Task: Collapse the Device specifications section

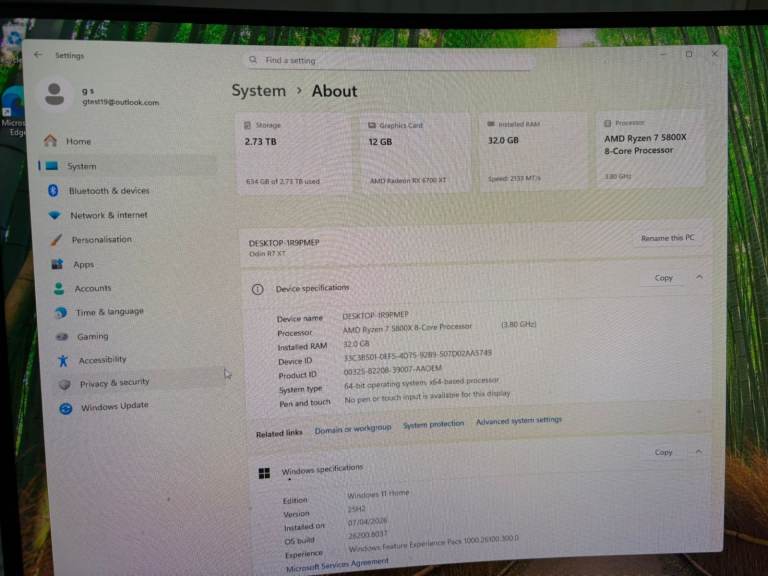Action: pos(699,277)
